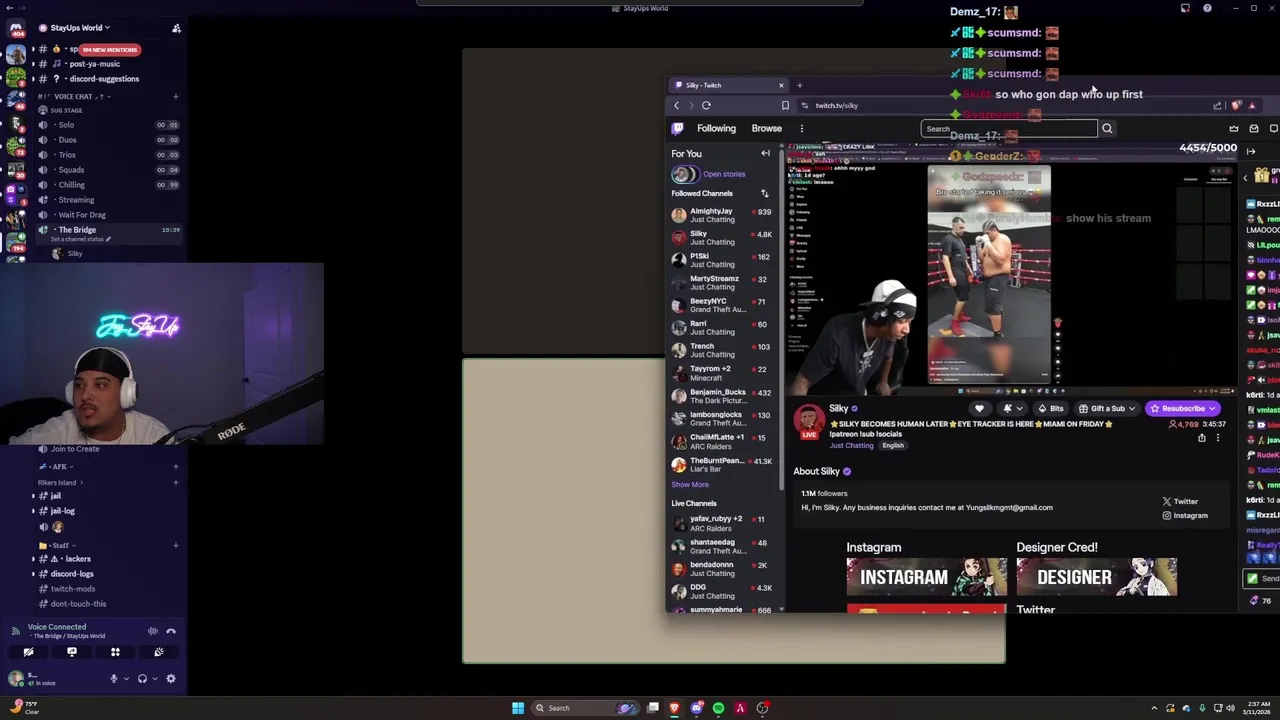Open Discord Activities launcher icon
1280x720 pixels.
click(x=115, y=652)
